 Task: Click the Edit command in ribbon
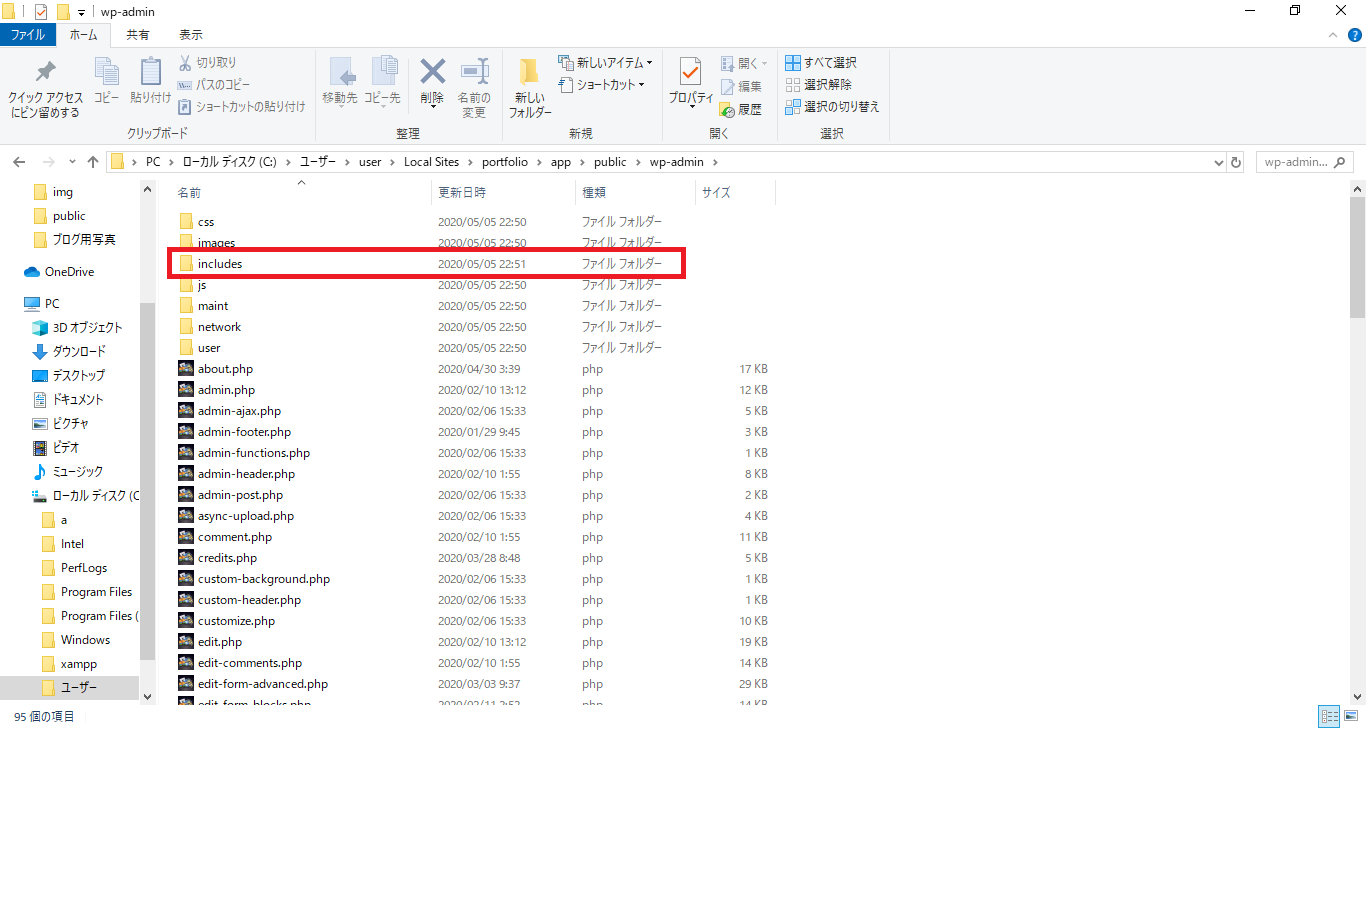(x=742, y=86)
